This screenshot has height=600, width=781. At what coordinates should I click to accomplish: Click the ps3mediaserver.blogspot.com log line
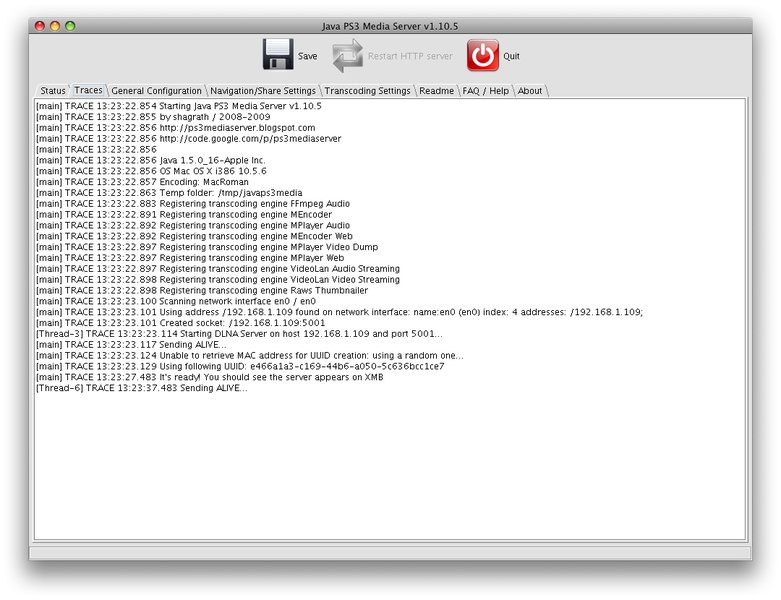(x=175, y=128)
